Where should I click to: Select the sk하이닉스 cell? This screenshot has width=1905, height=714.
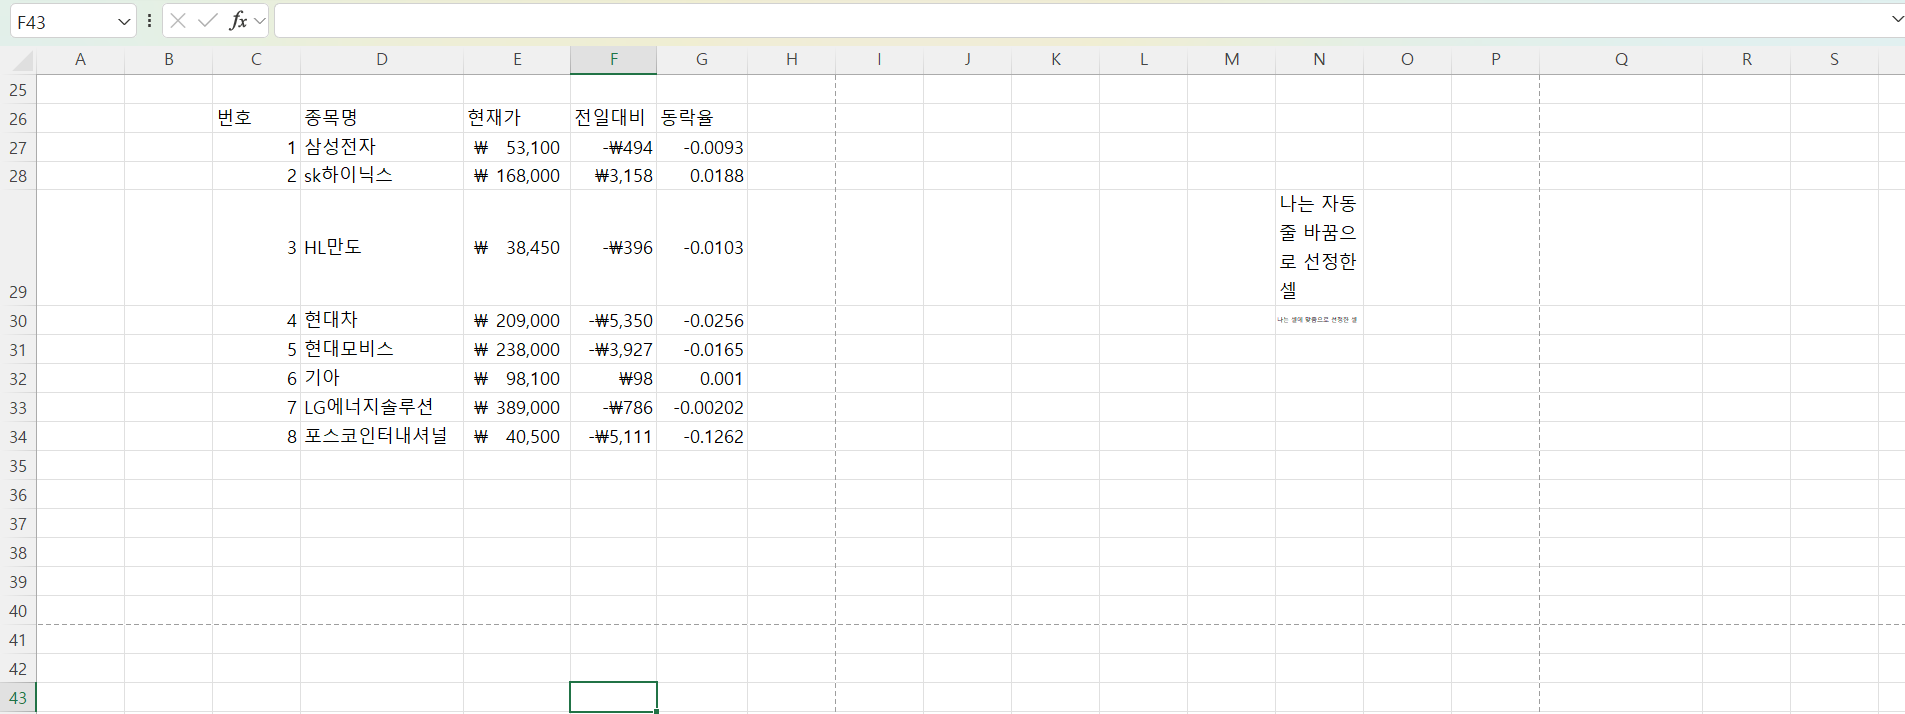click(382, 176)
